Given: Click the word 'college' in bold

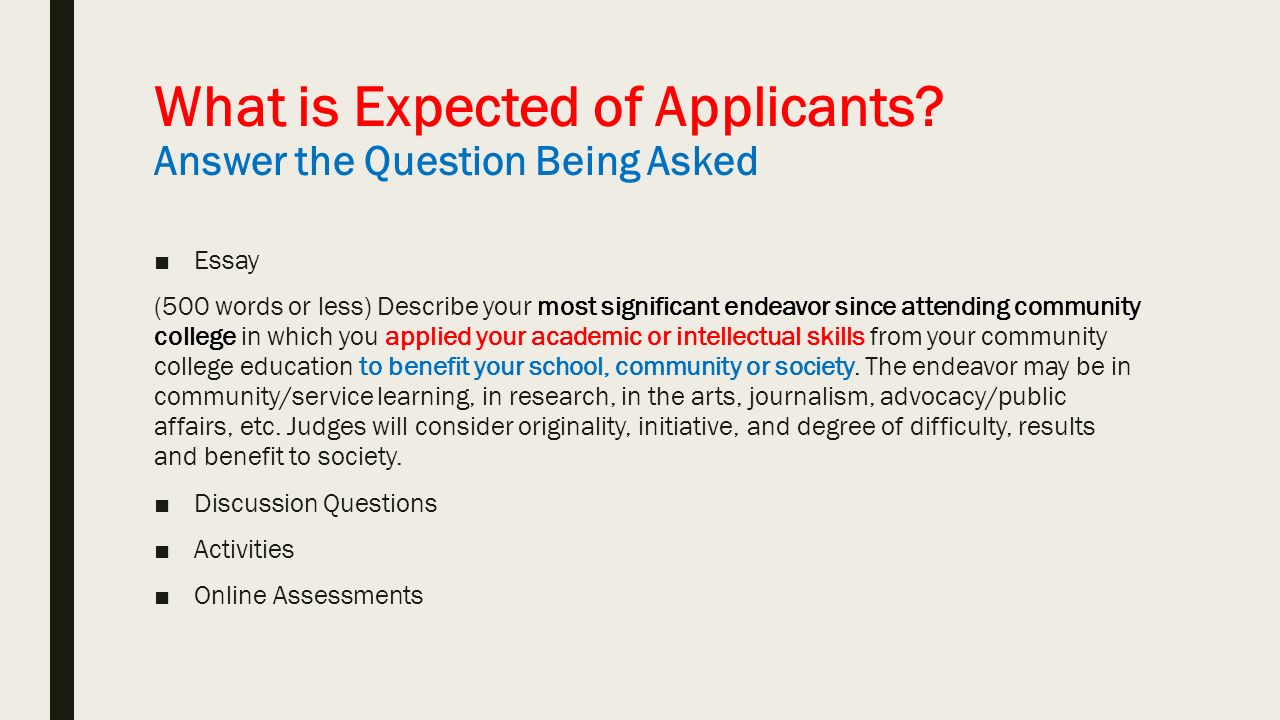Looking at the screenshot, I should (195, 336).
